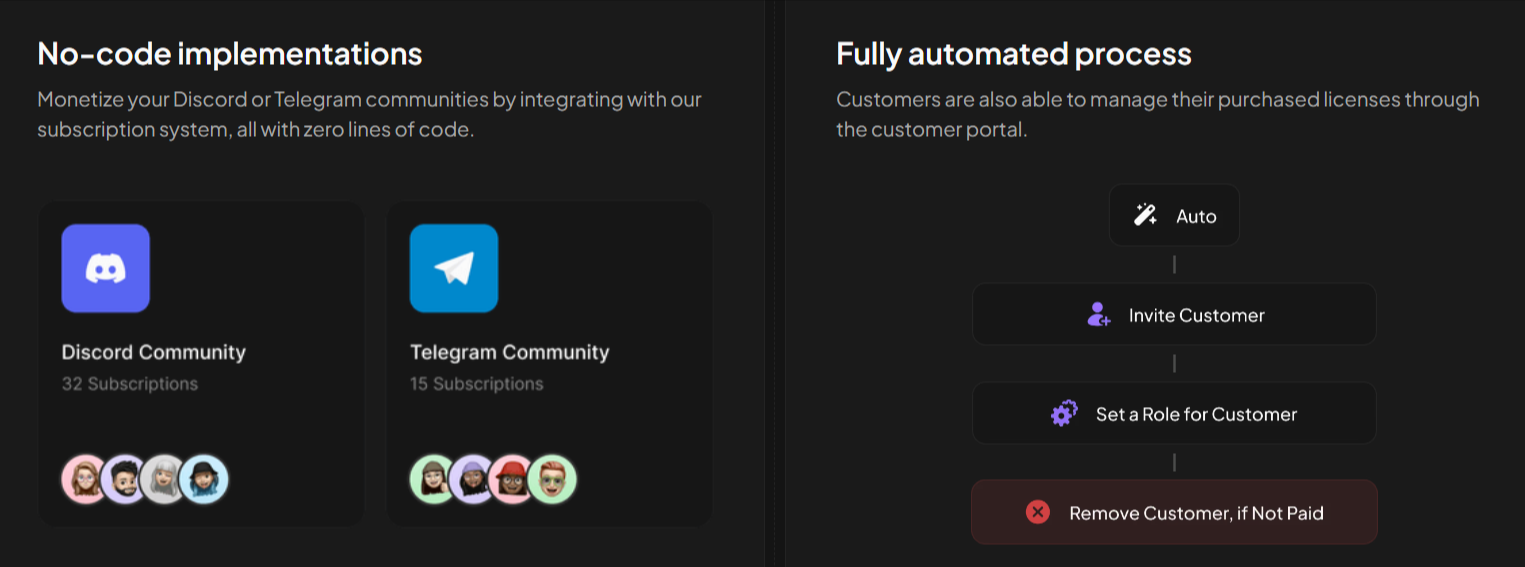
Task: Select sunglasses avatar in Telegram Community card
Action: (552, 479)
